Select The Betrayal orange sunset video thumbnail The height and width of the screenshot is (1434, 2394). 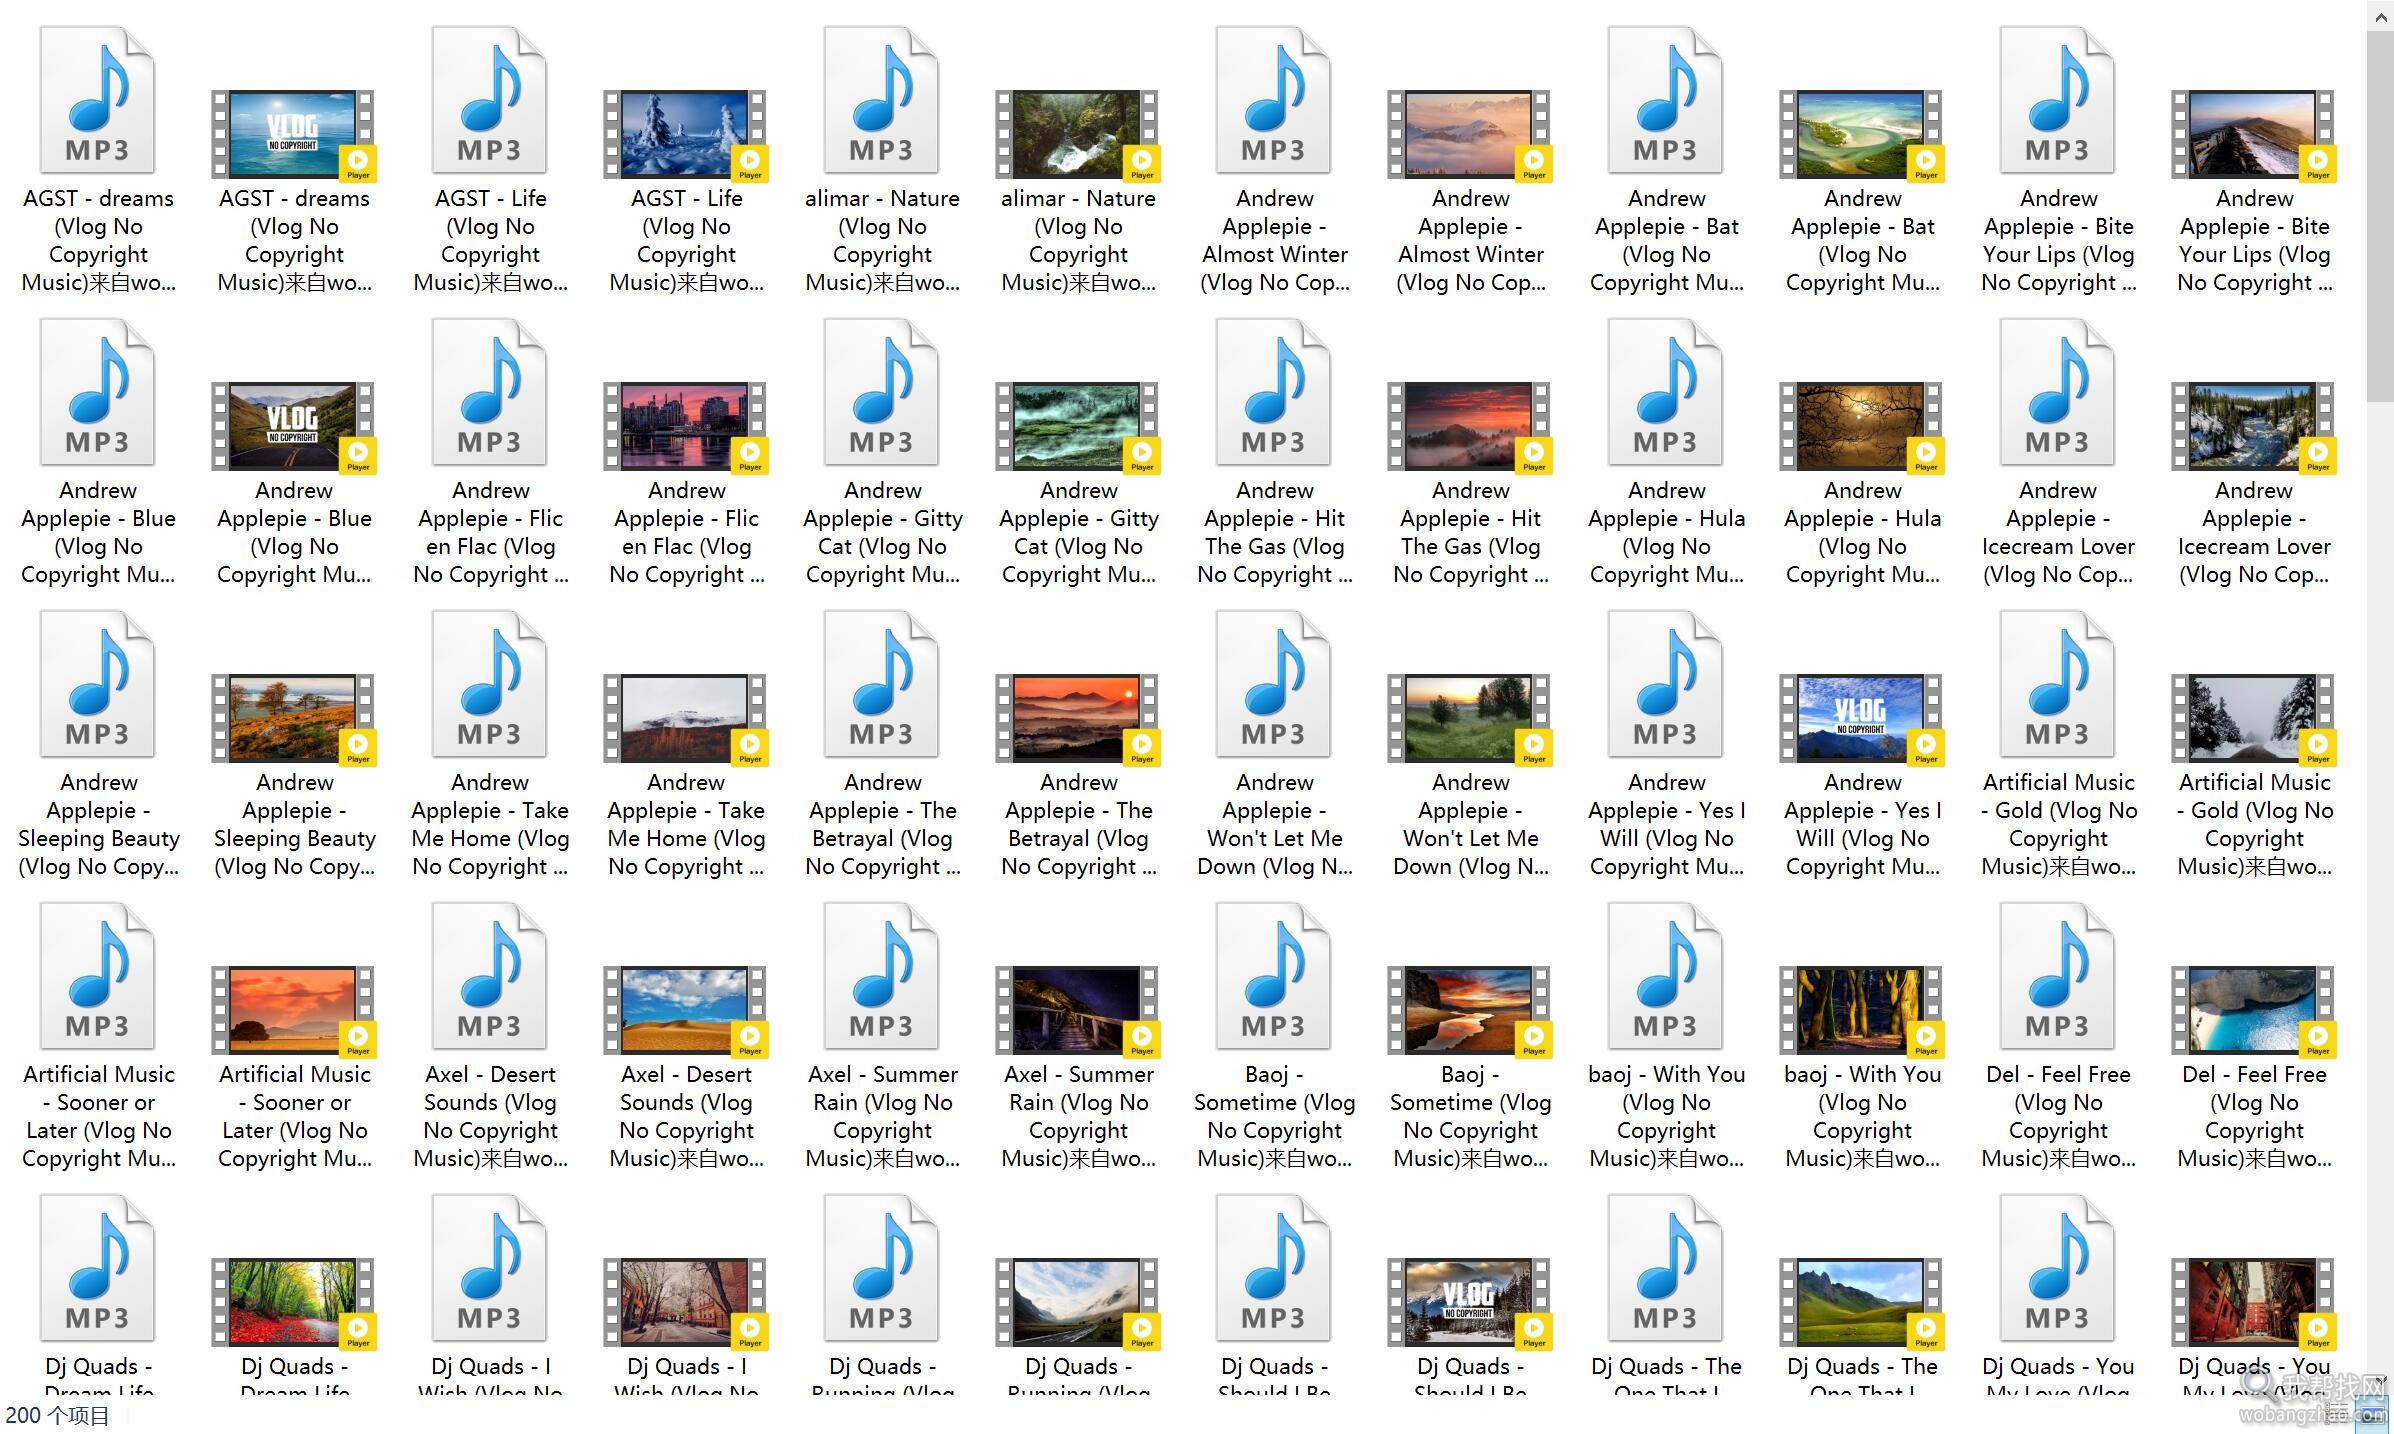[x=1077, y=718]
